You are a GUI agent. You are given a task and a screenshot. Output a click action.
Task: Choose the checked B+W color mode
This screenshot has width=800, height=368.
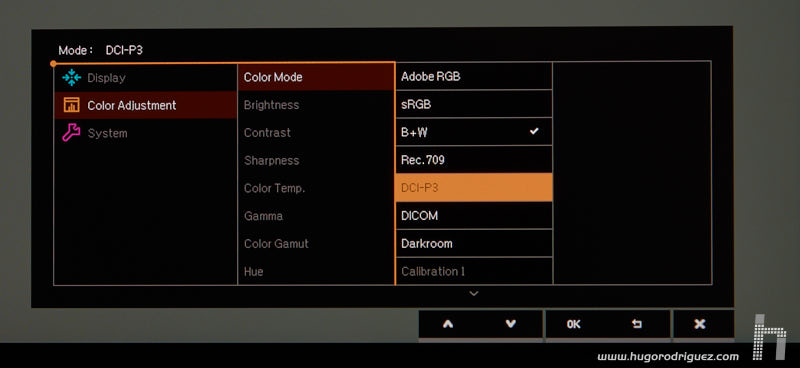pos(473,132)
